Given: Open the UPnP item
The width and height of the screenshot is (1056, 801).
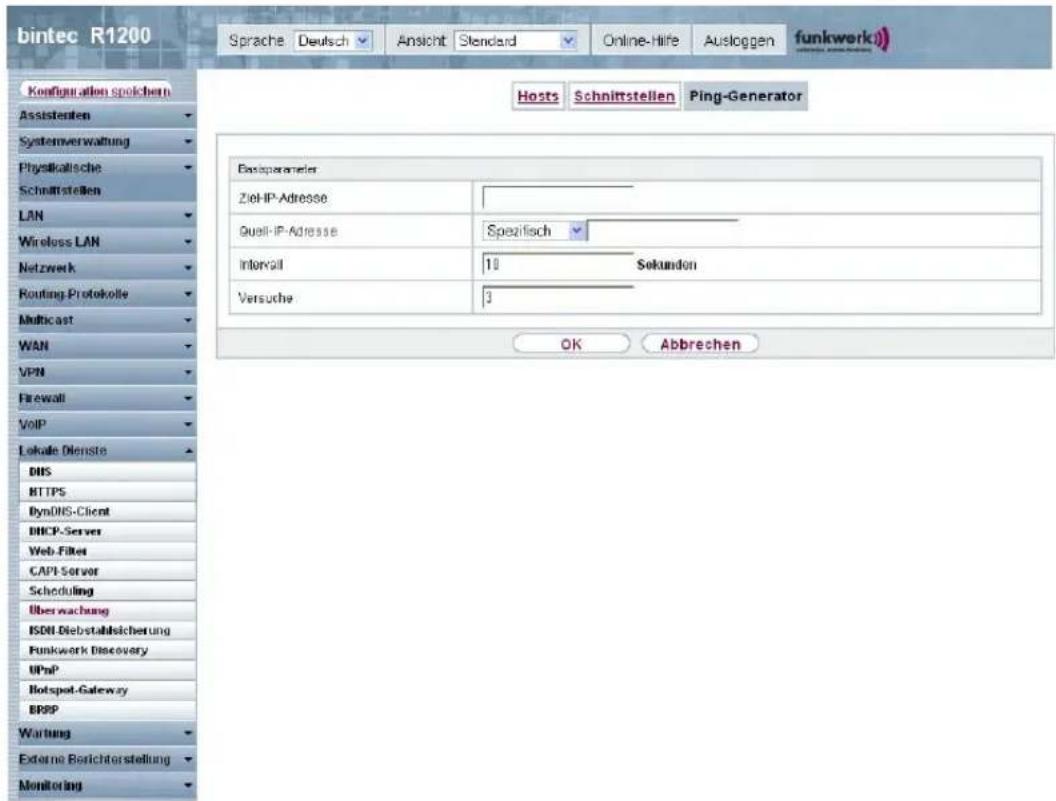Looking at the screenshot, I should pyautogui.click(x=108, y=670).
